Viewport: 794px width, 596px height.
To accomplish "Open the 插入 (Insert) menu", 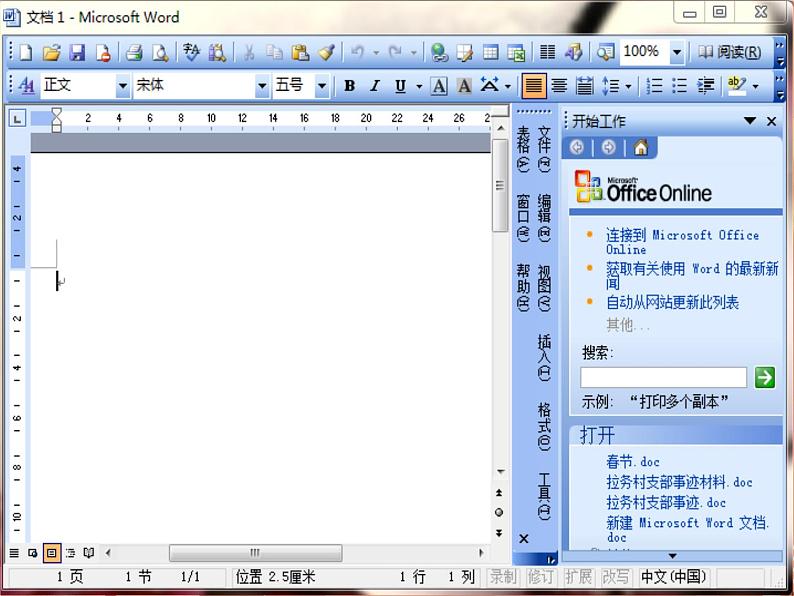I will coord(544,357).
